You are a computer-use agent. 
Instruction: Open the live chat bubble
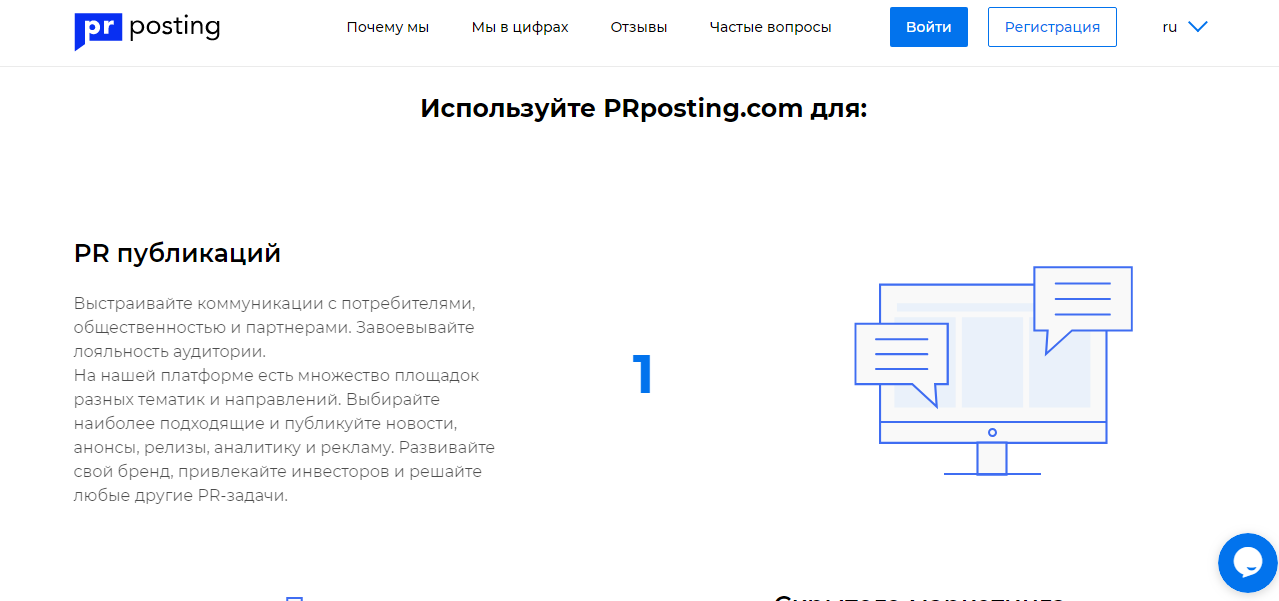(x=1248, y=563)
